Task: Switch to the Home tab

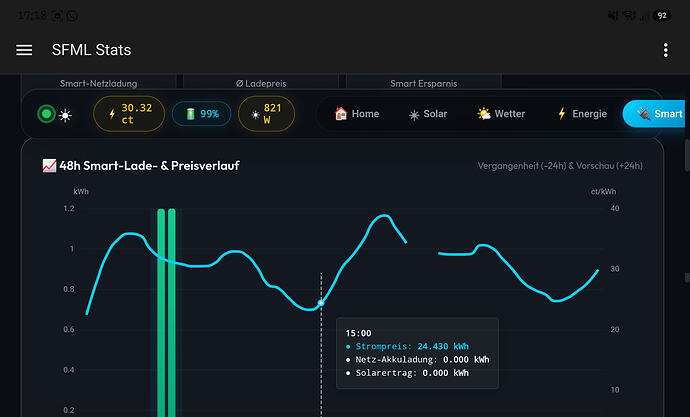Action: click(x=357, y=114)
